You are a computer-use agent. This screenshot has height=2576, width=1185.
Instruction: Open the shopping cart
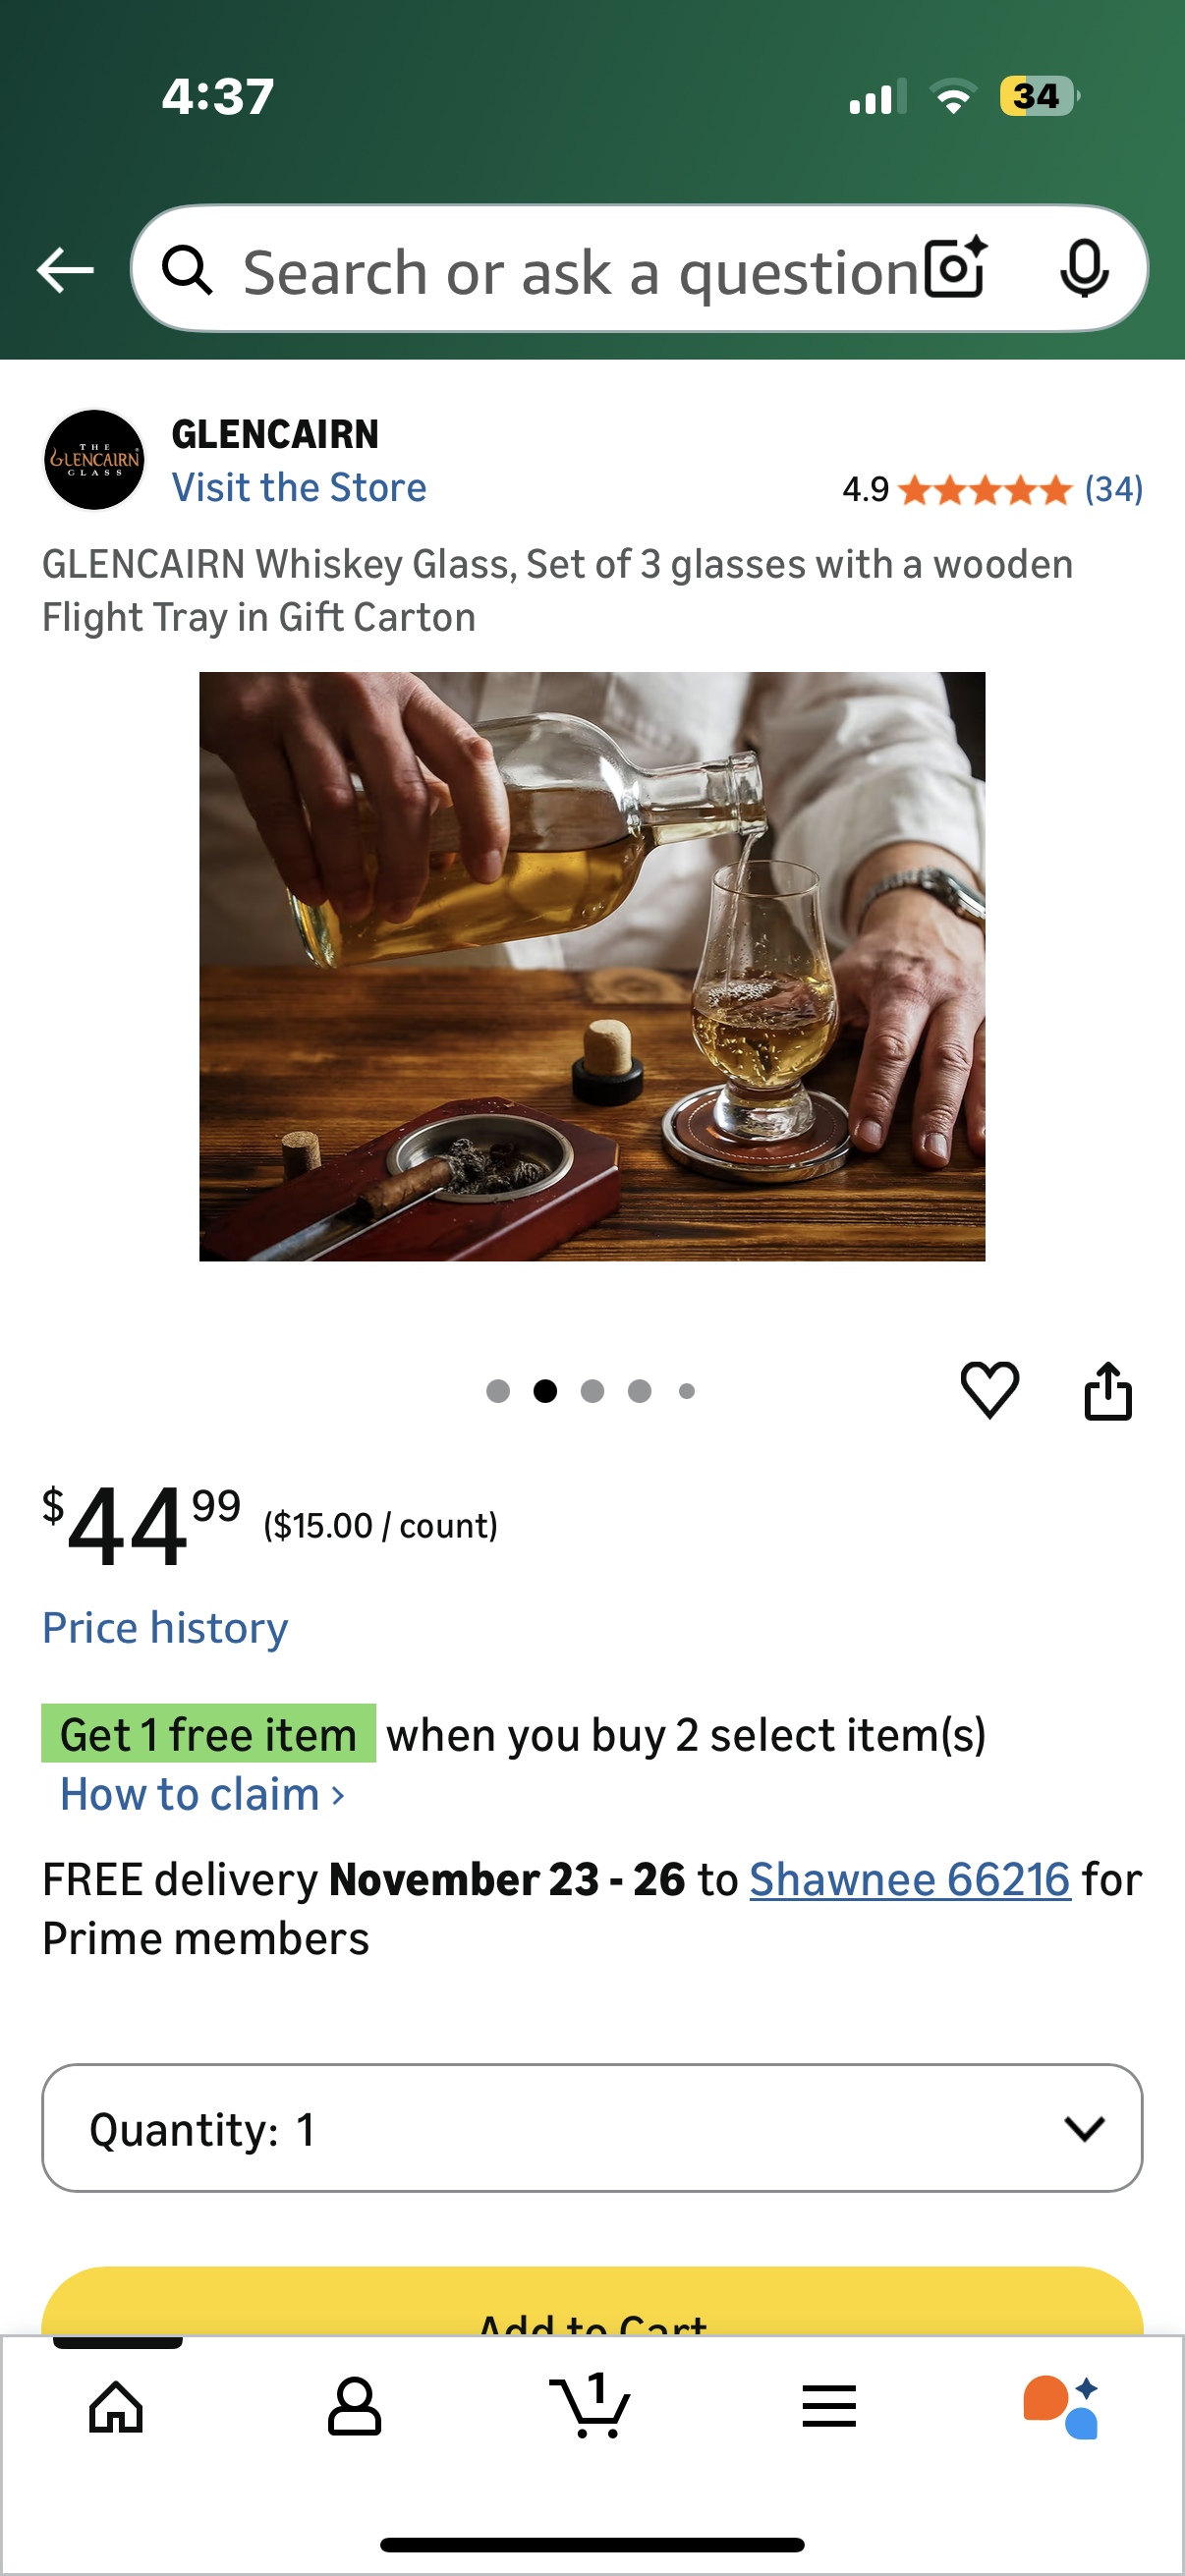tap(592, 2406)
